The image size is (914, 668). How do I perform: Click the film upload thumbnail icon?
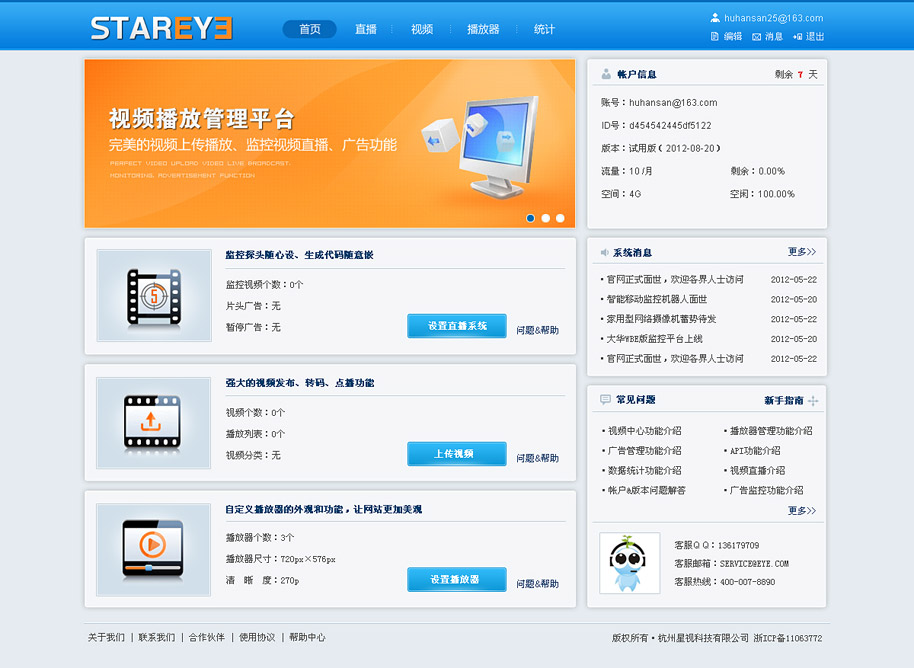[154, 422]
